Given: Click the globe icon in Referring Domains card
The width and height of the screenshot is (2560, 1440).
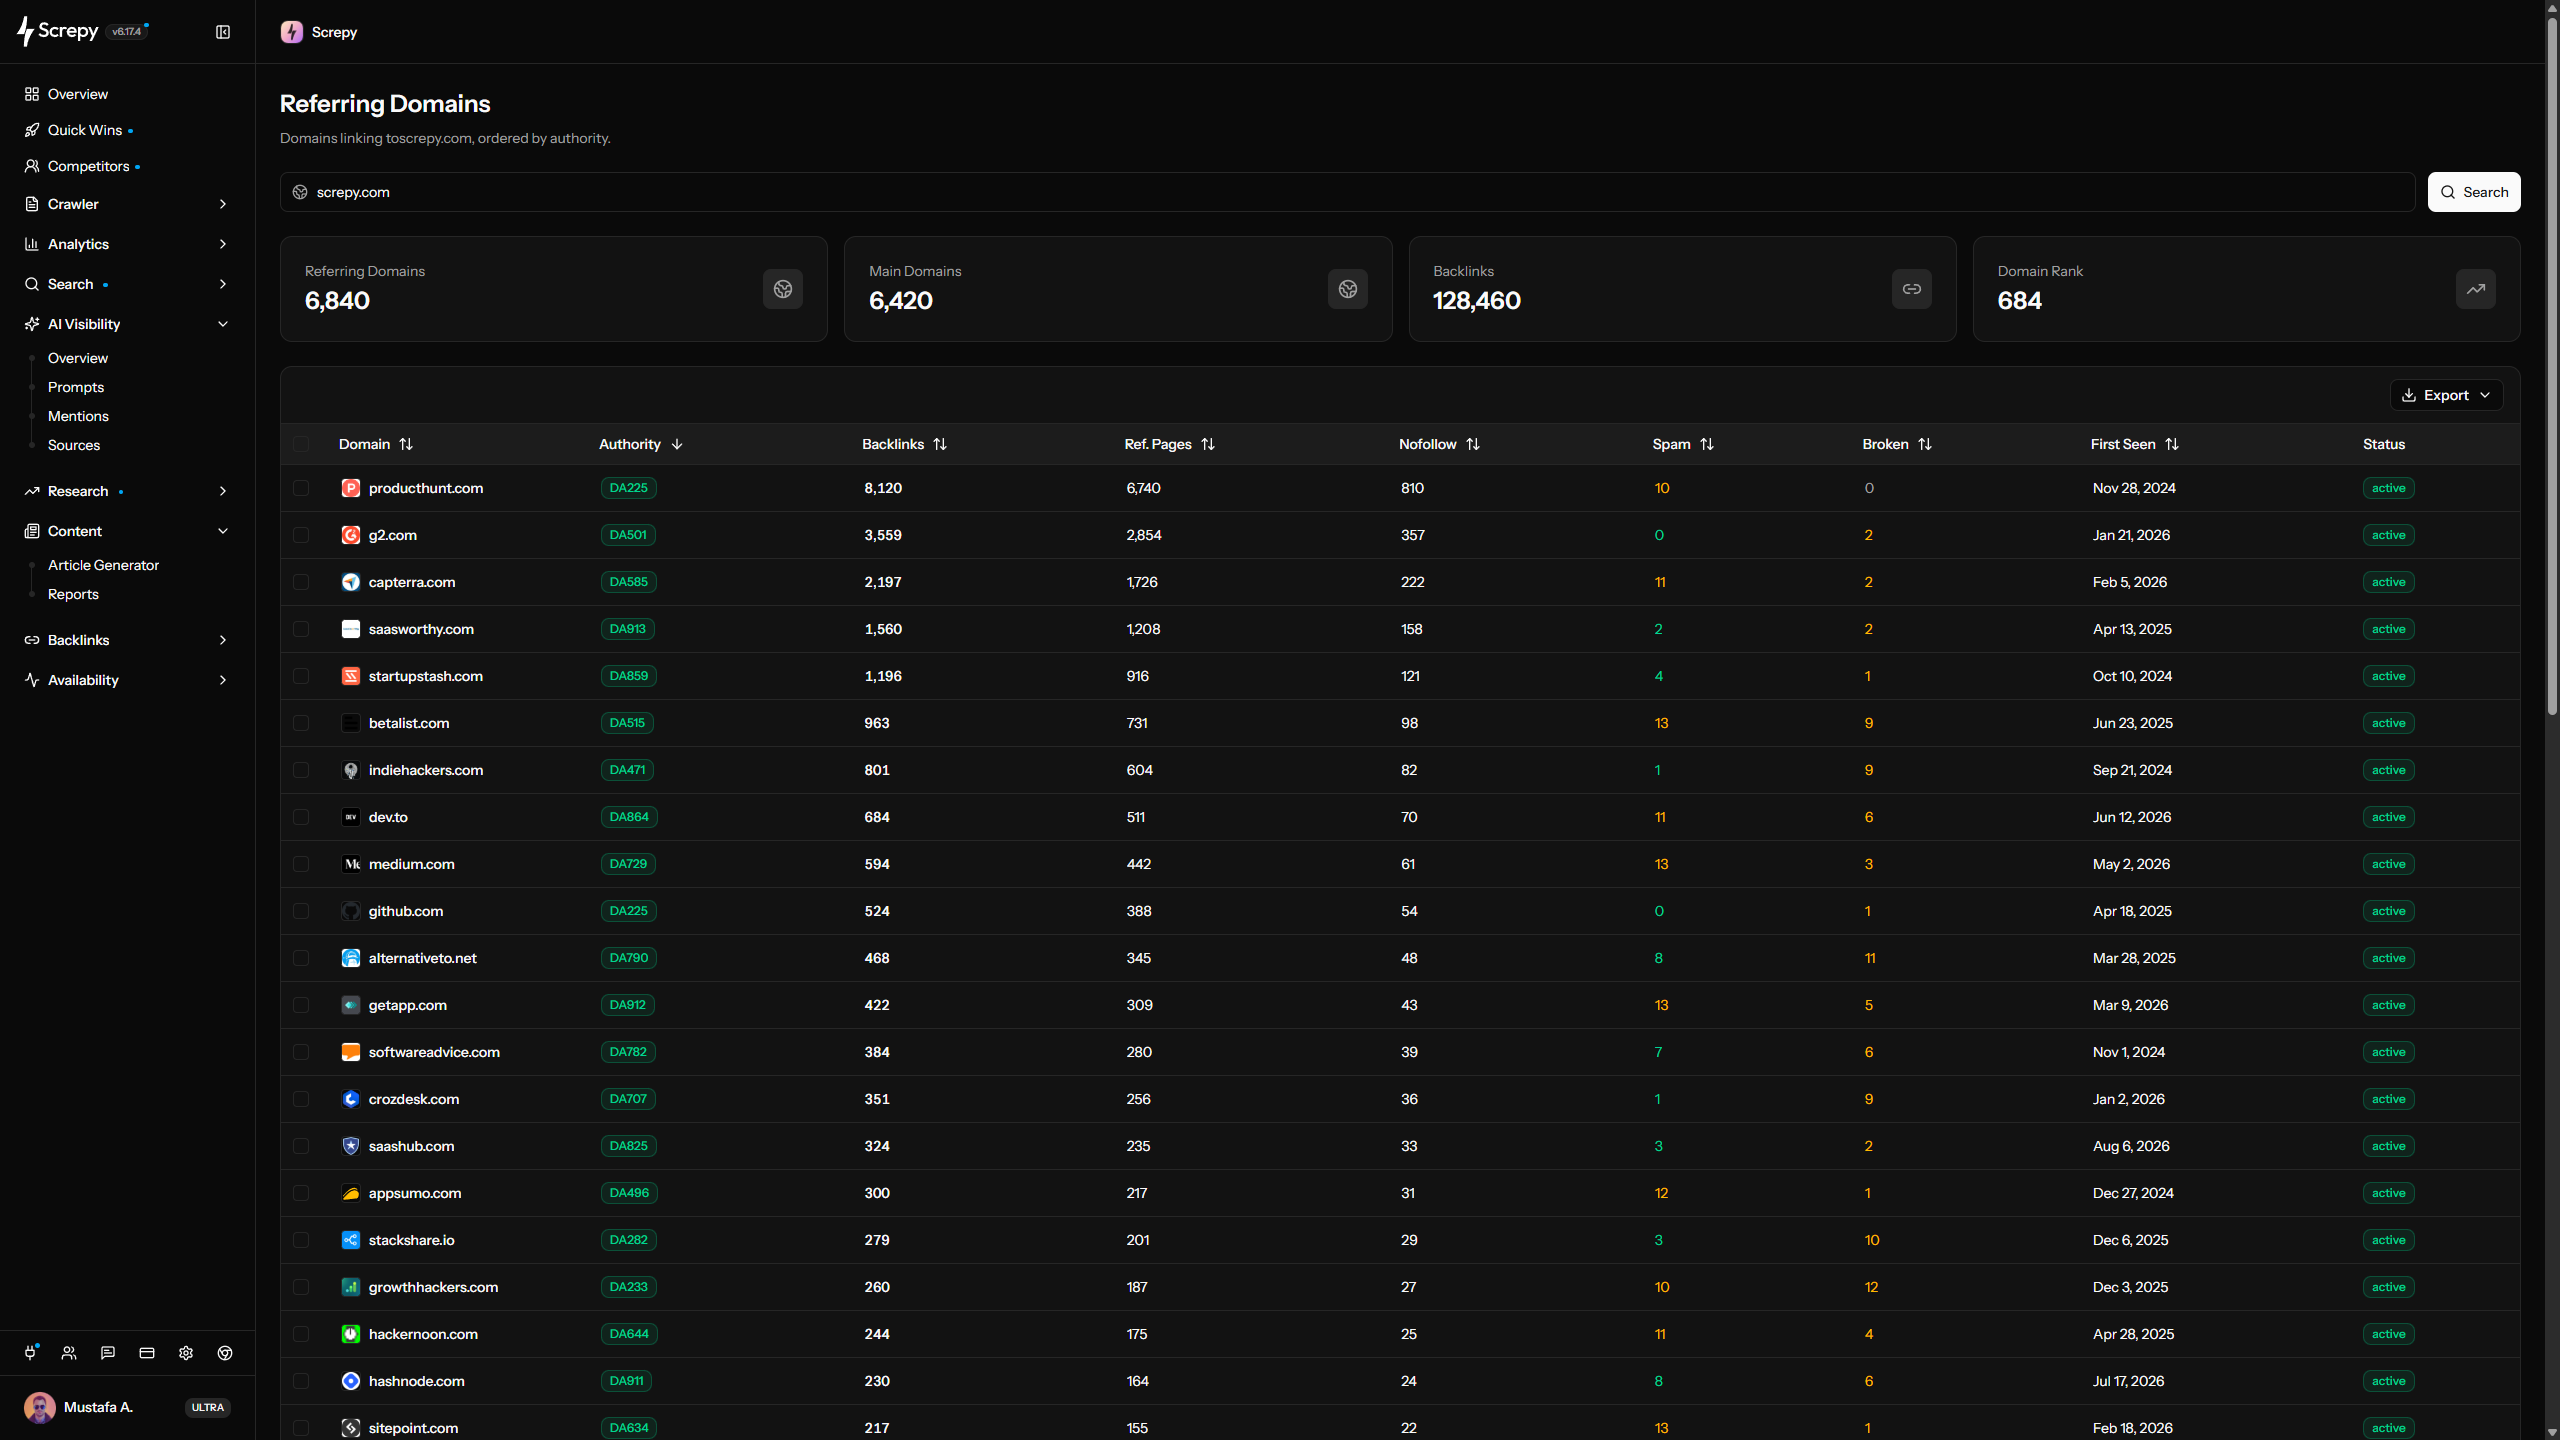Looking at the screenshot, I should 783,289.
